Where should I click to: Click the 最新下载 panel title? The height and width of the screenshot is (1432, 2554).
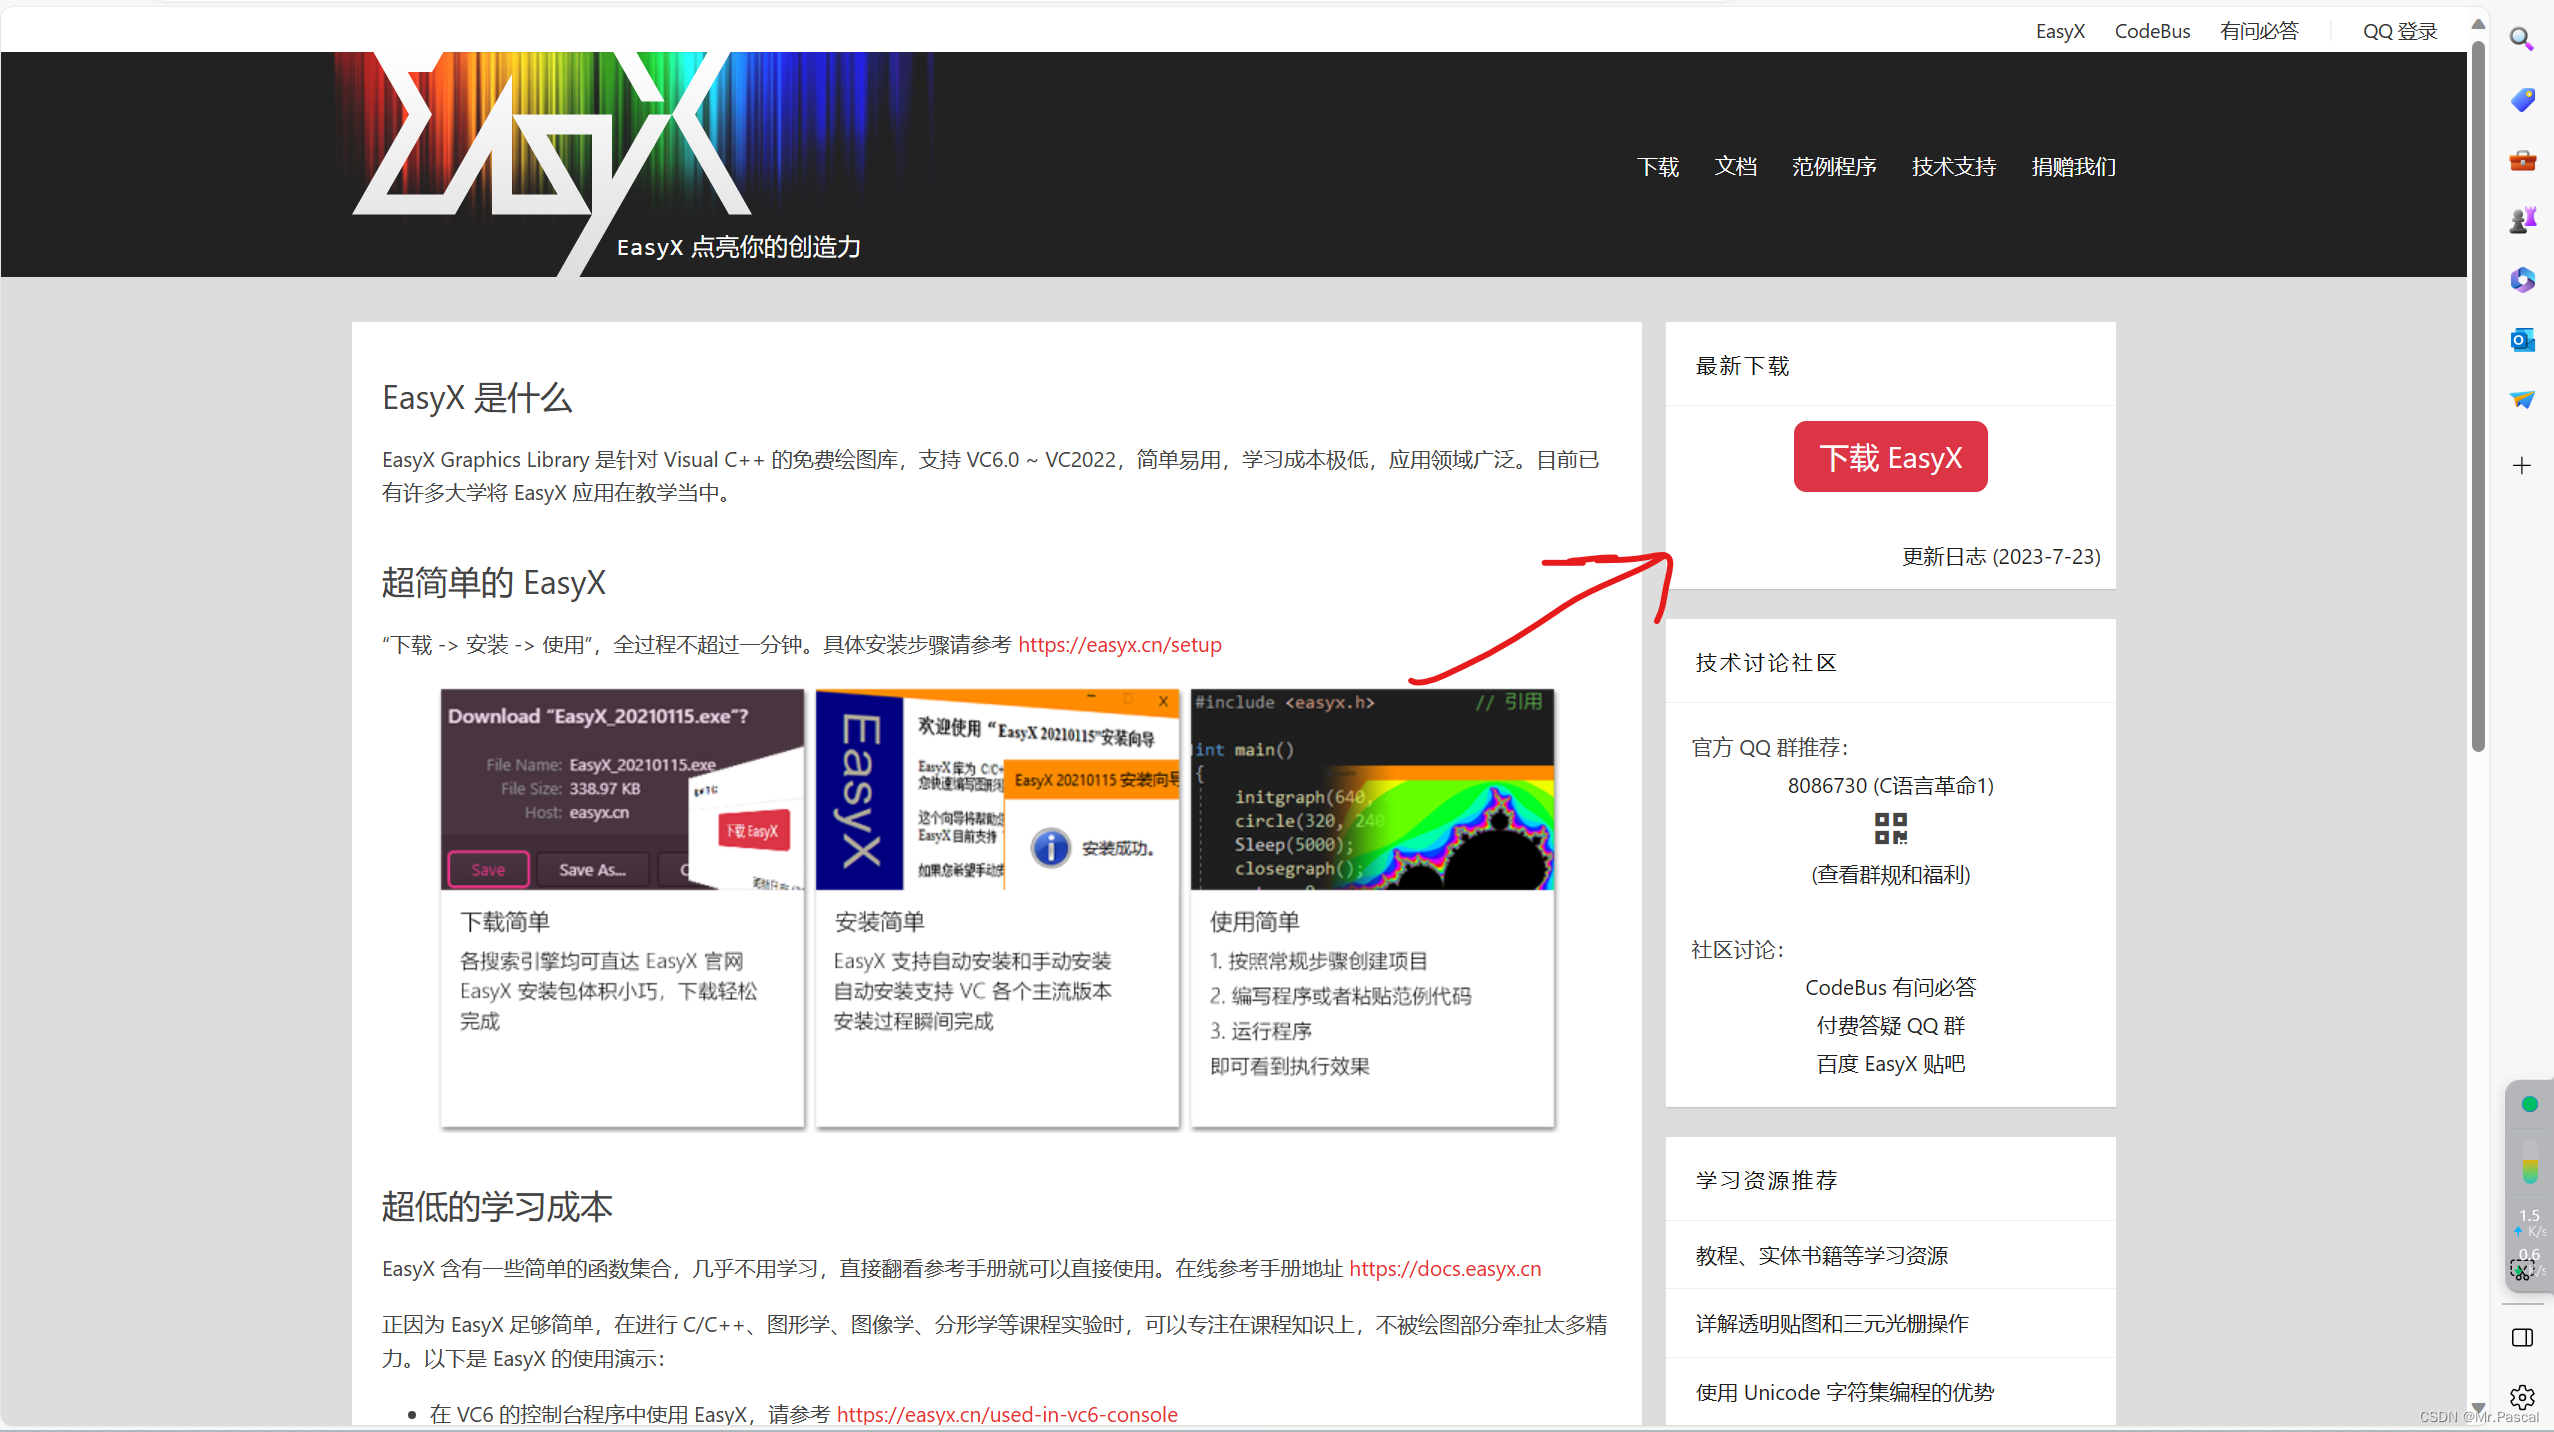[x=1742, y=366]
